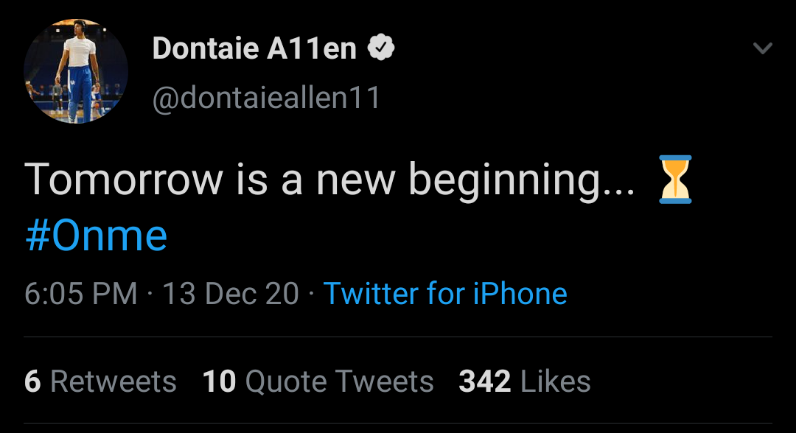Open Dontaie A11en's profile picture

[x=75, y=71]
